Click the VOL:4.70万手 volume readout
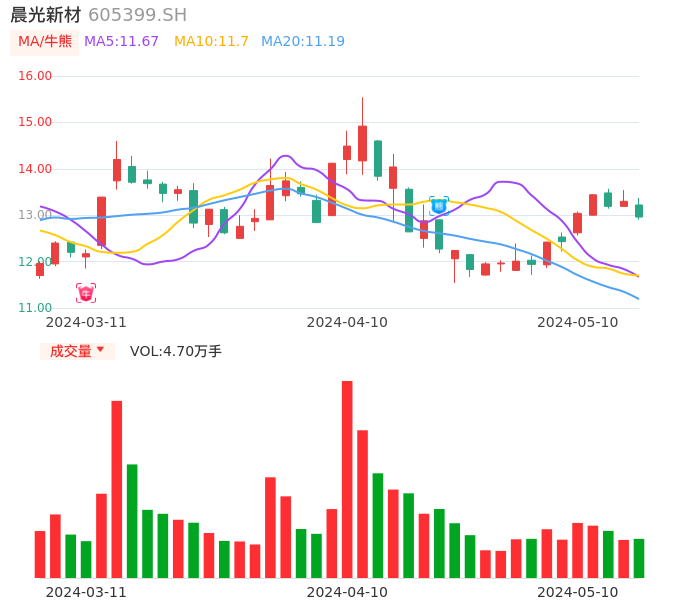Screen dimensions: 686x606 (x=176, y=351)
